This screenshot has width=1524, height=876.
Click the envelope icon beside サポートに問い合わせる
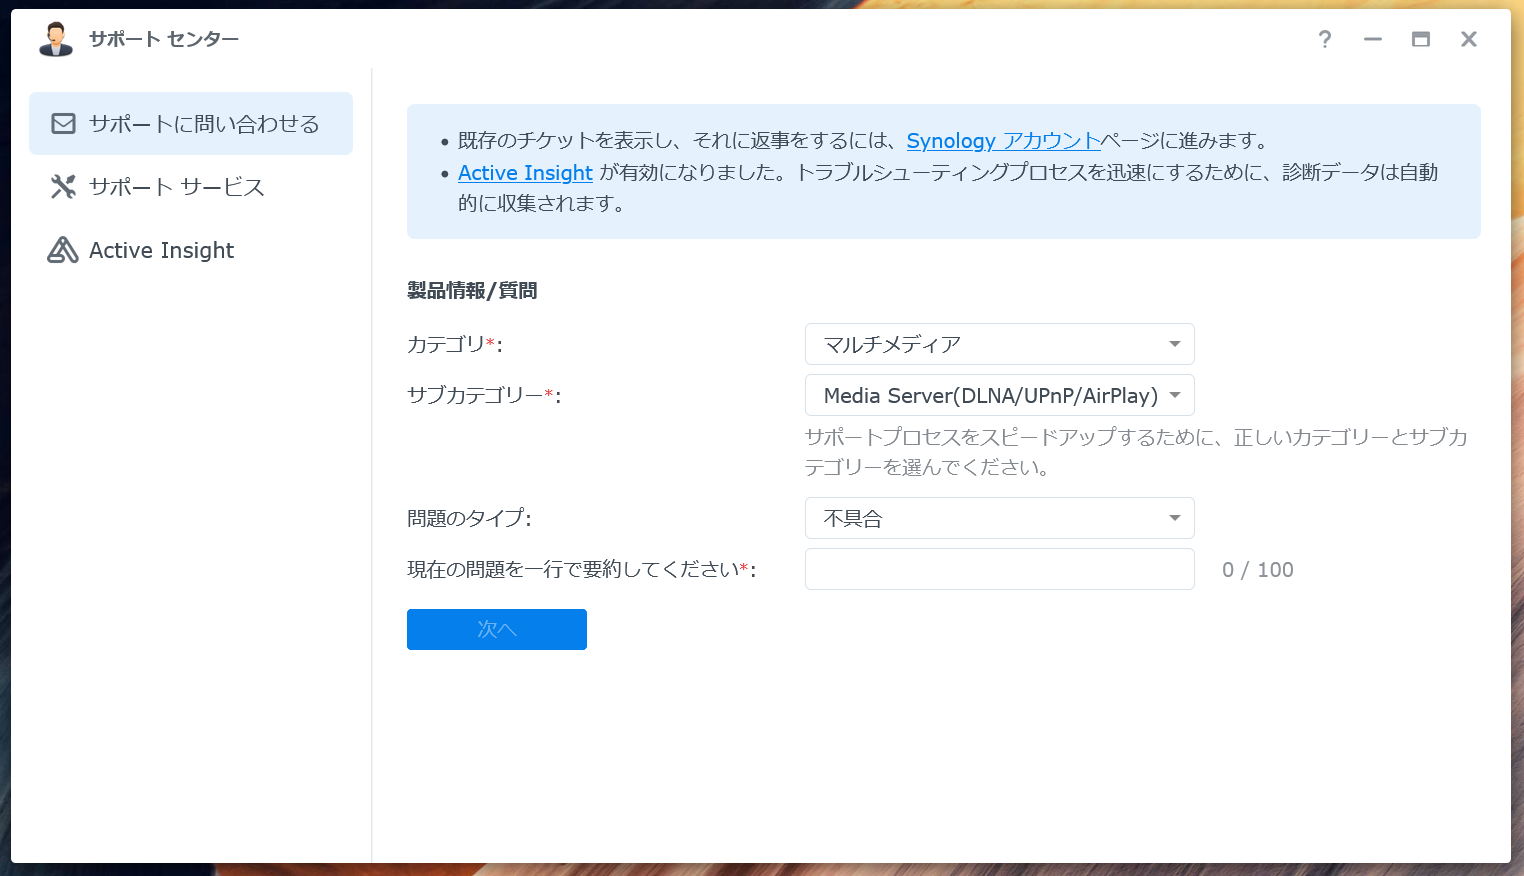(x=62, y=123)
